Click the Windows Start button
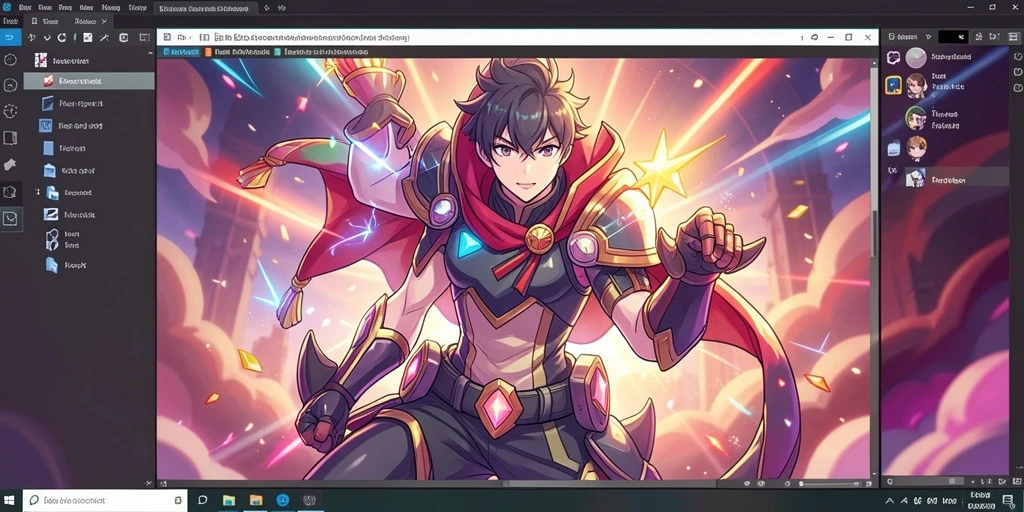The image size is (1024, 512). point(11,500)
